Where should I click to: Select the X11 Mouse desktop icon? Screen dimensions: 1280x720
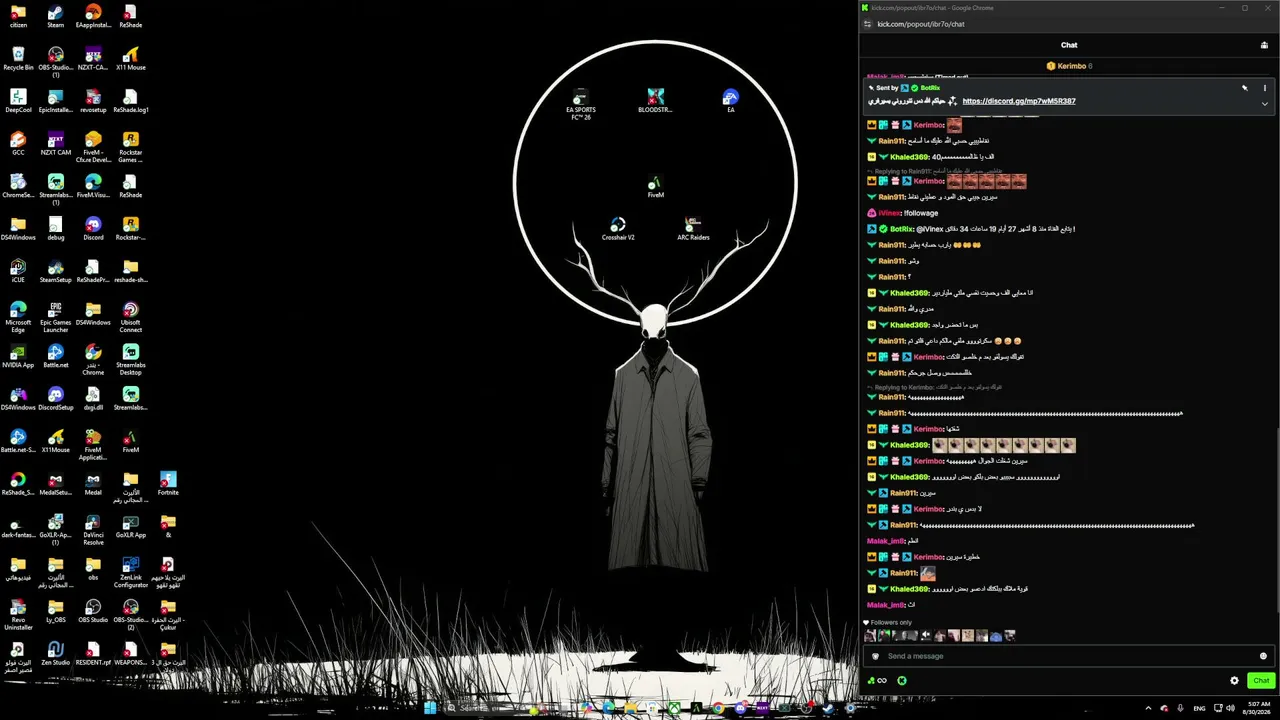pyautogui.click(x=130, y=59)
